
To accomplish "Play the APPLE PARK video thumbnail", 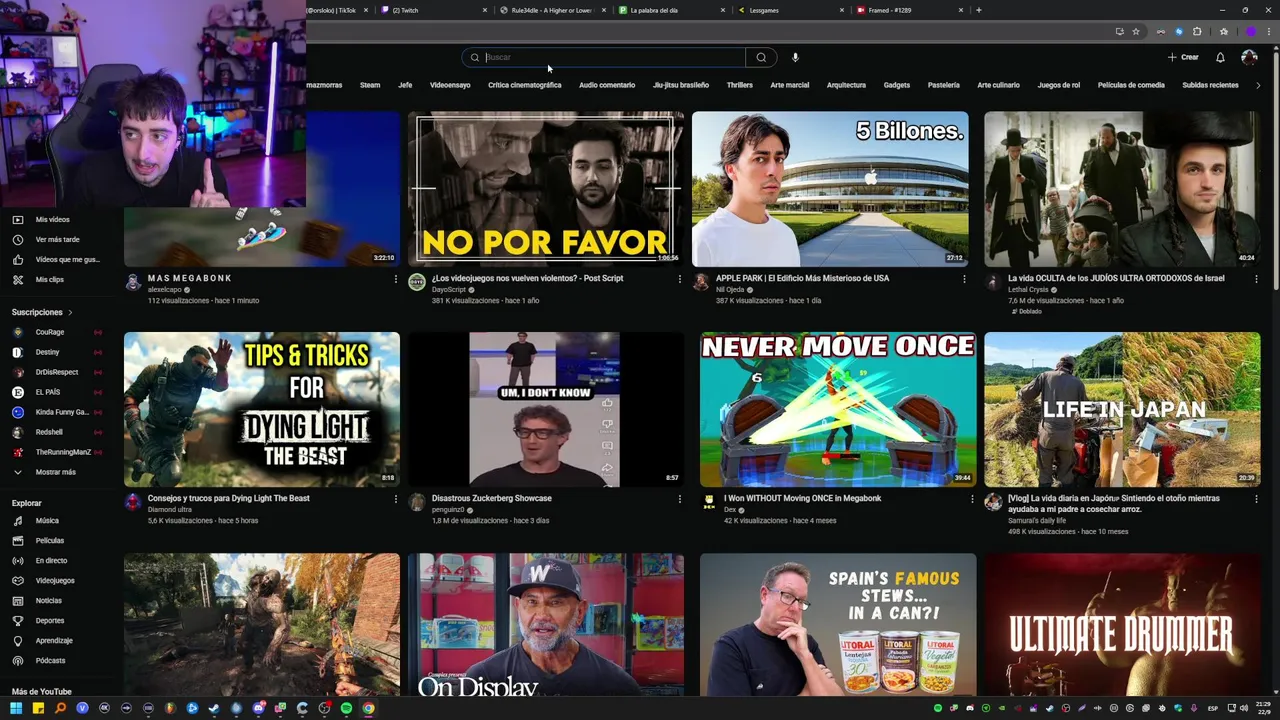I will coord(830,189).
